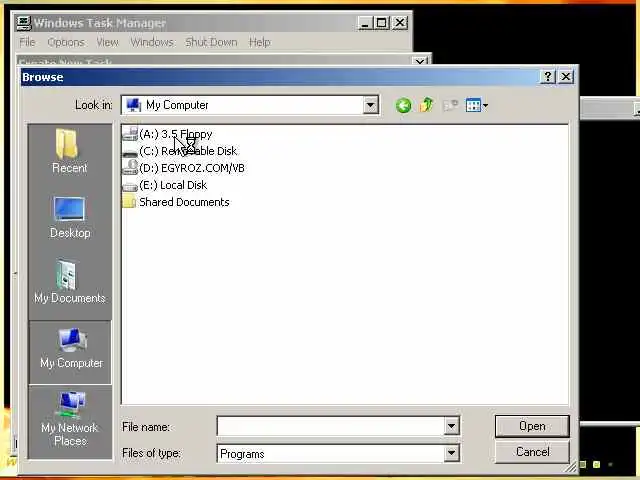Go back using the green Back arrow icon

pyautogui.click(x=403, y=105)
